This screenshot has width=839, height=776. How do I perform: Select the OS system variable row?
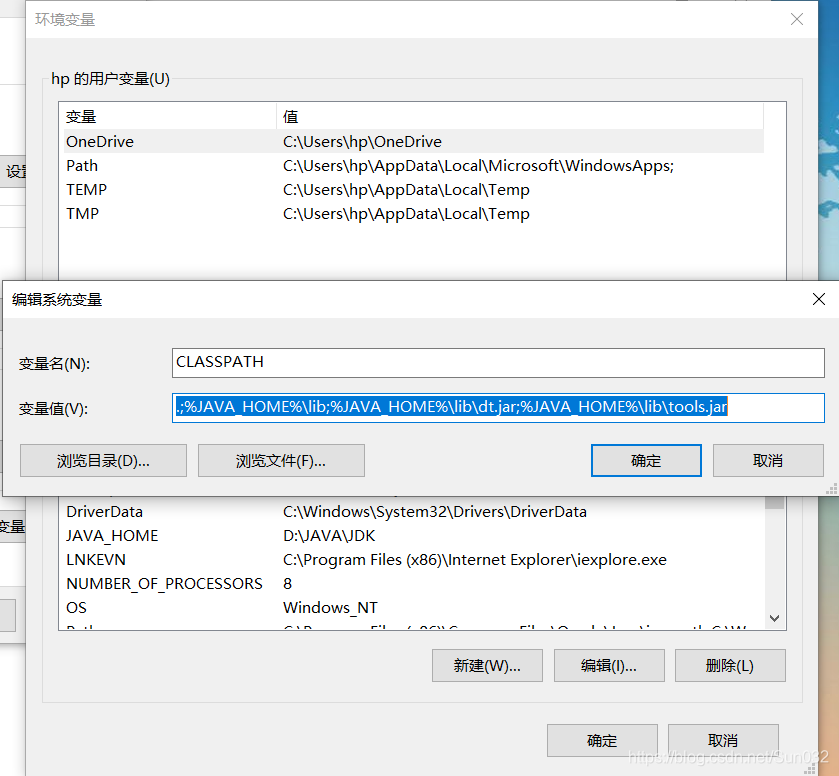click(414, 607)
